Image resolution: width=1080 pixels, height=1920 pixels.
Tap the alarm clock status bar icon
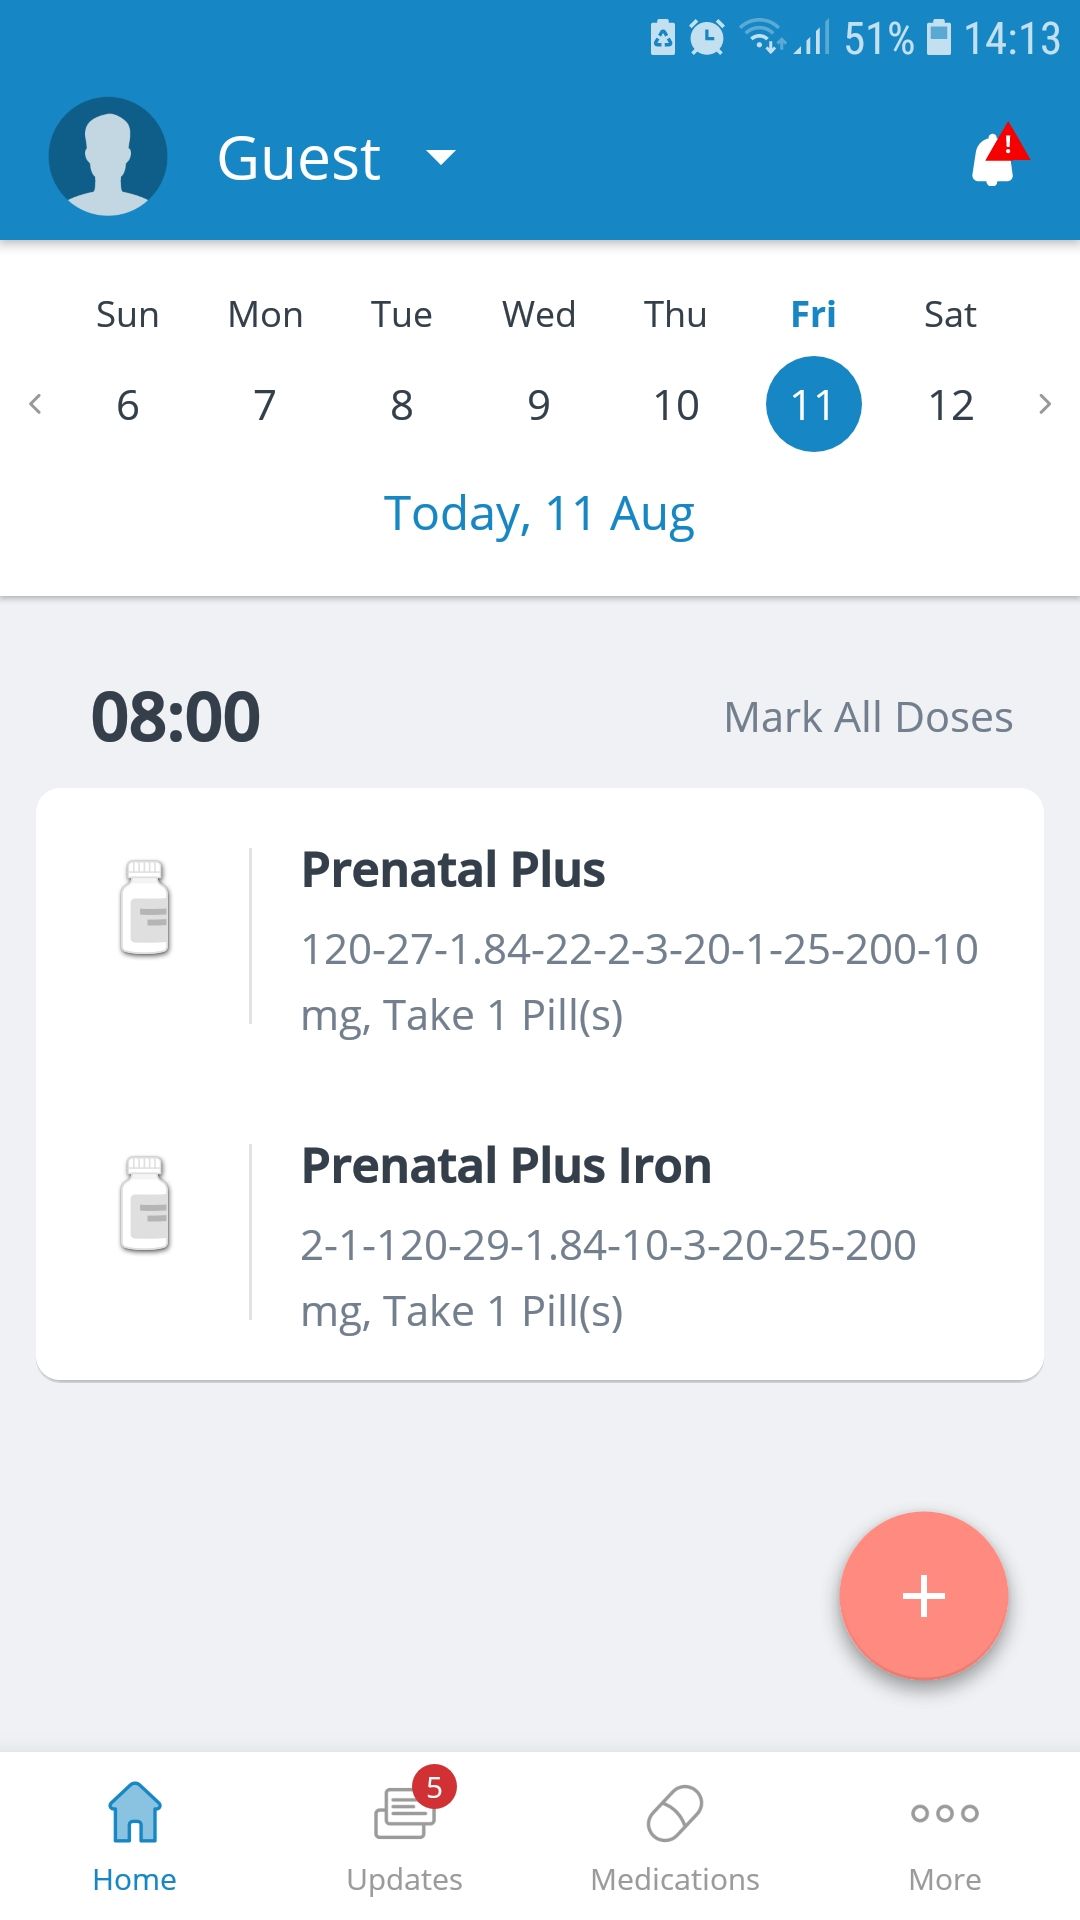point(707,38)
